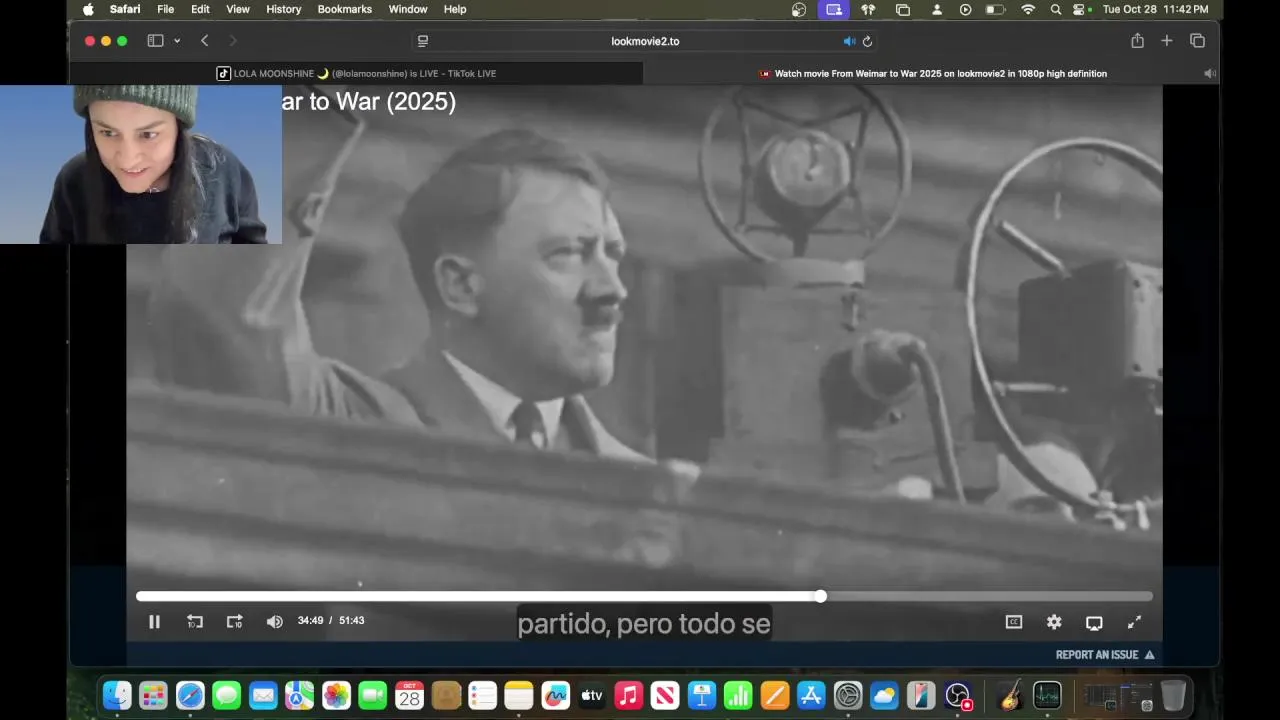Click the lookmovie2.to address field

[645, 41]
